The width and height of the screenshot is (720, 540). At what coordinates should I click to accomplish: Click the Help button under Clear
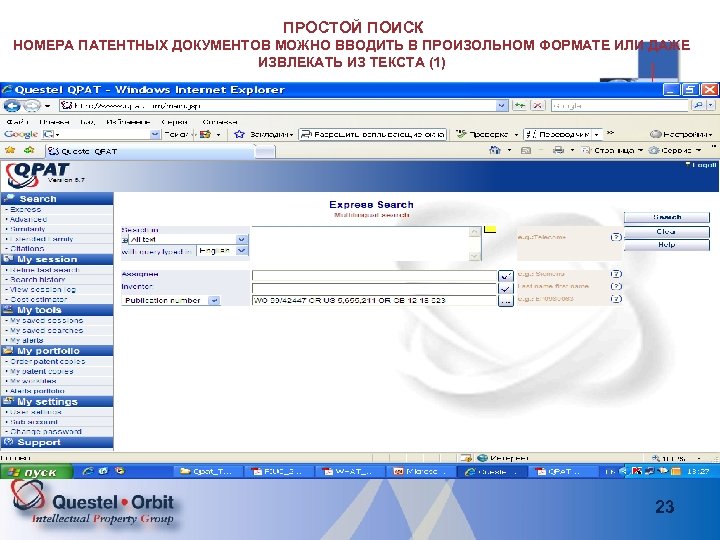coord(666,245)
